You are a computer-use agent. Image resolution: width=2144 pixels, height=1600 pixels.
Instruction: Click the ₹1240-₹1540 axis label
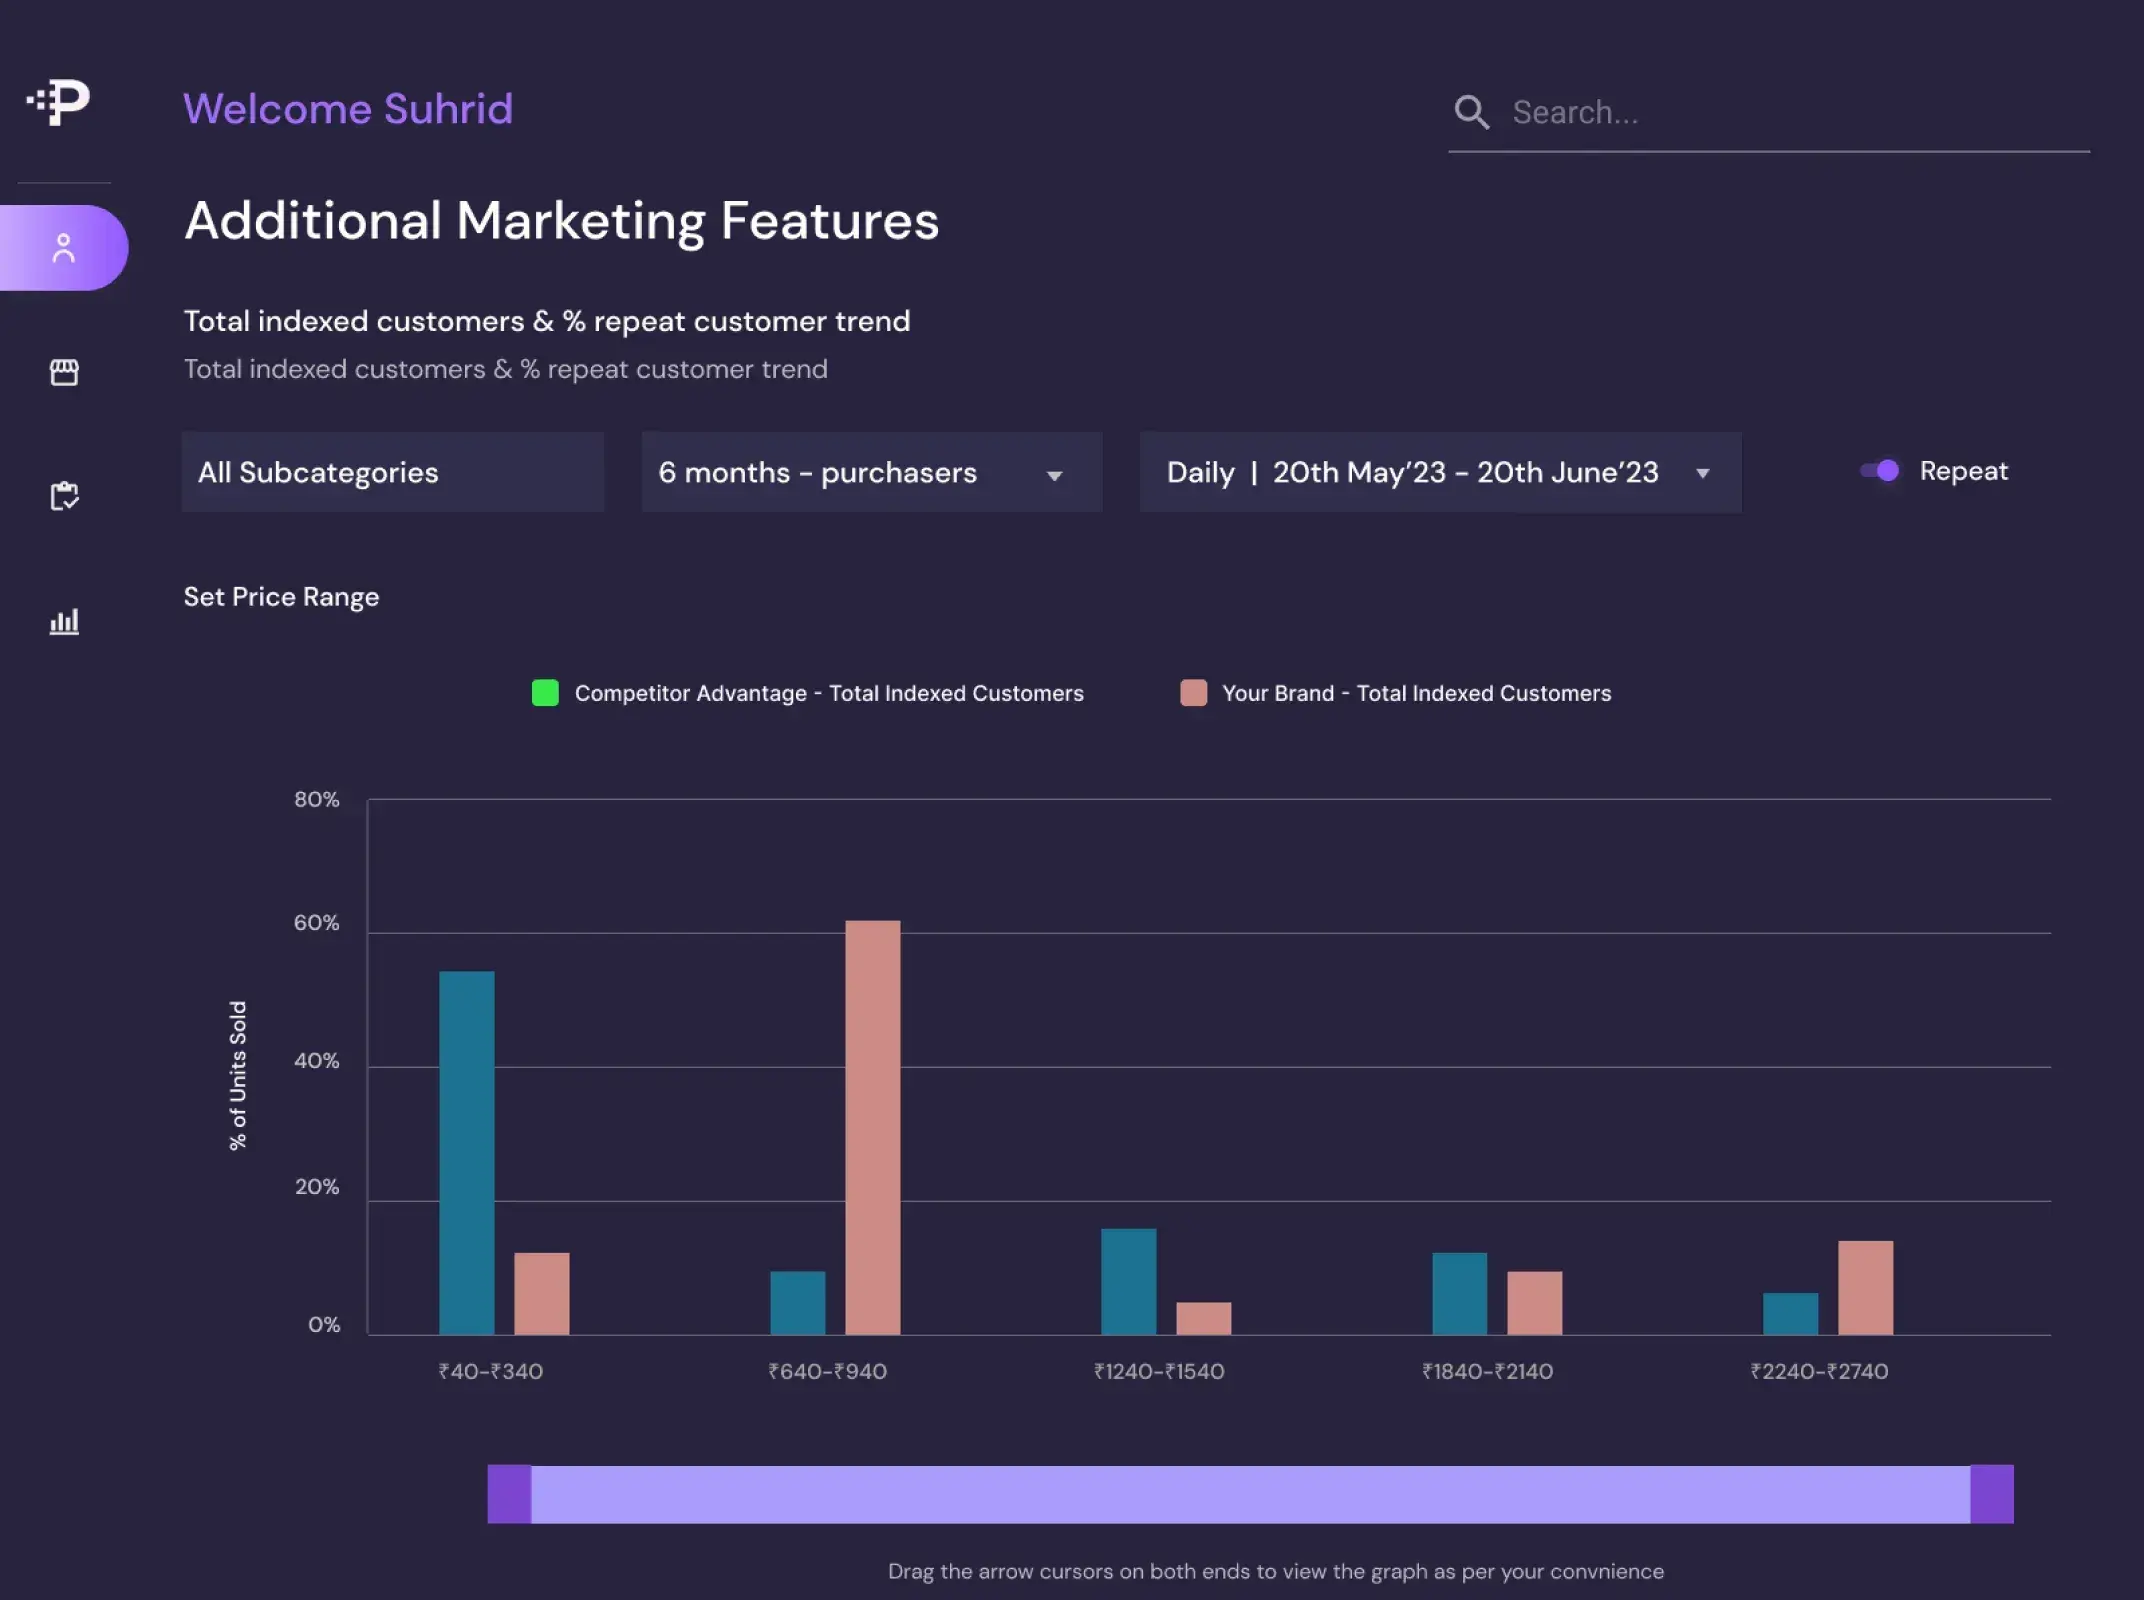pyautogui.click(x=1159, y=1371)
